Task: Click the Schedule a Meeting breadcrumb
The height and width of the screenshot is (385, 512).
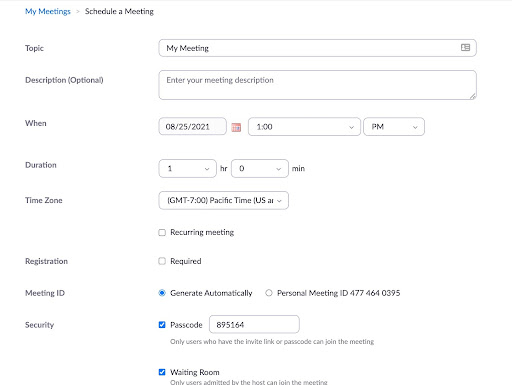Action: [x=119, y=11]
